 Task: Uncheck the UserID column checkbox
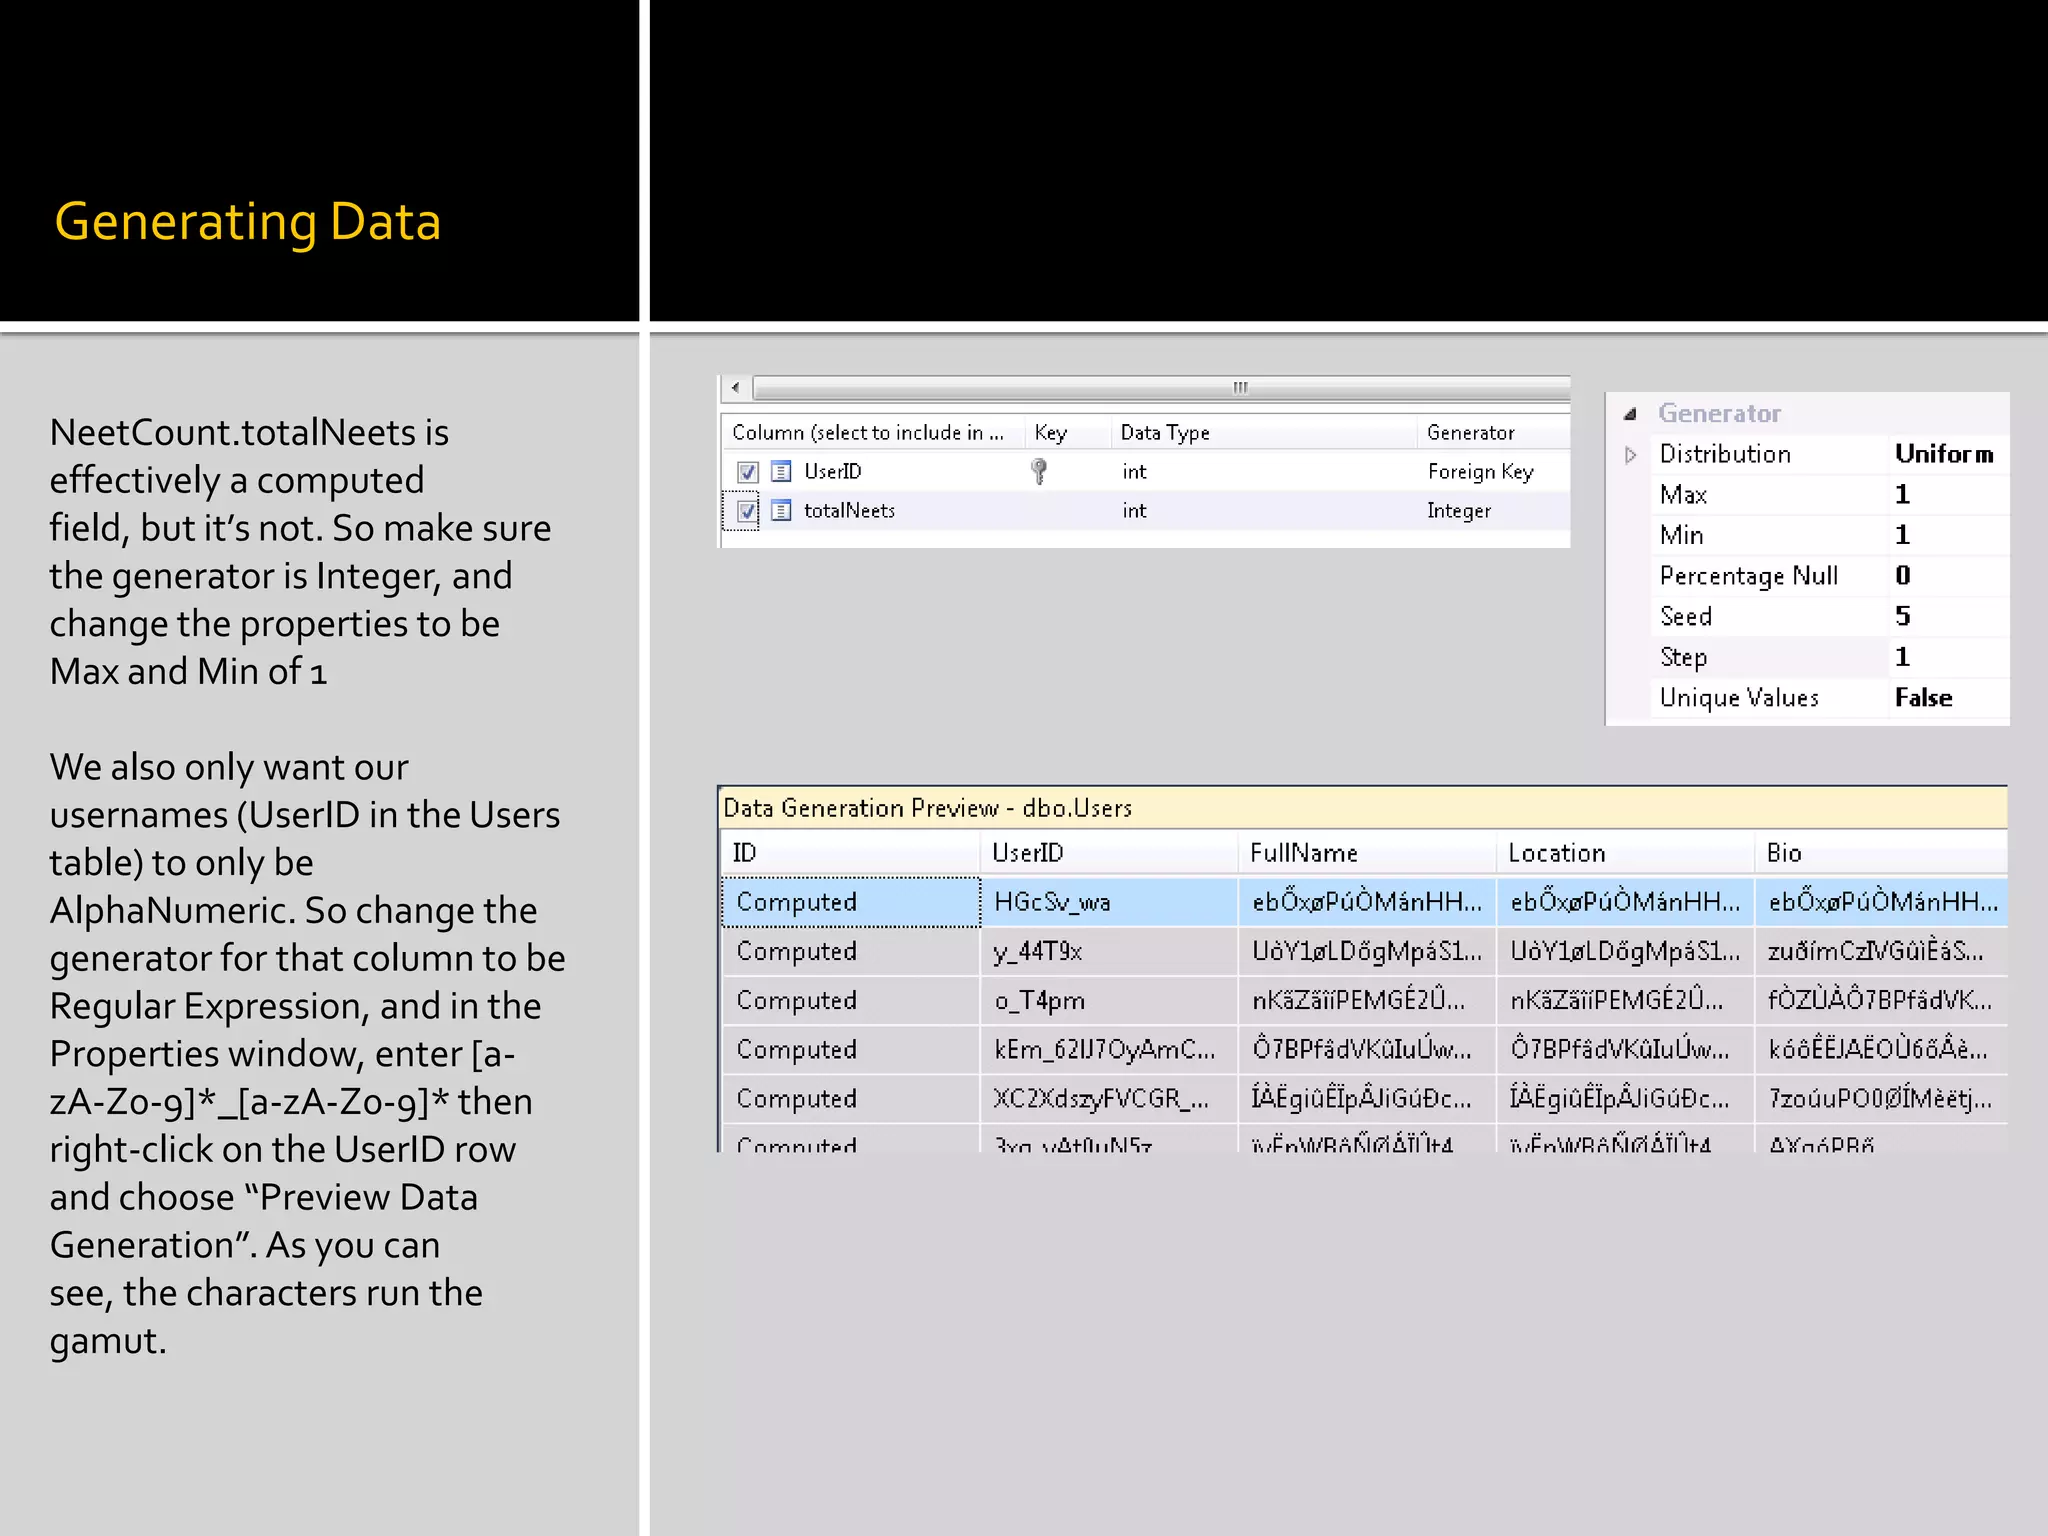click(748, 472)
